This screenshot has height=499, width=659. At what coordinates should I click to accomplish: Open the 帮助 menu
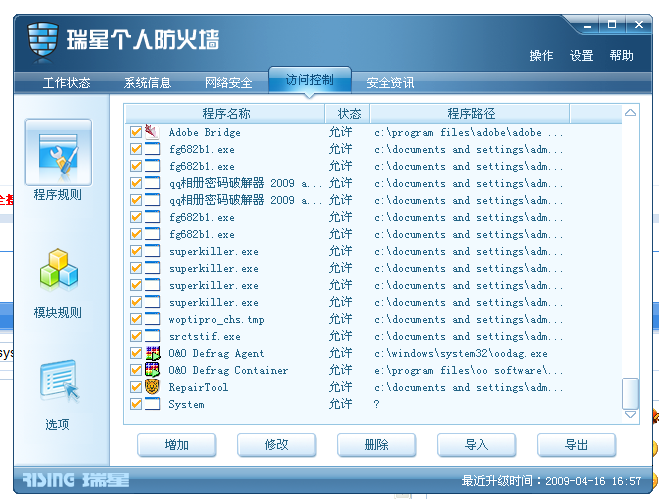[622, 55]
